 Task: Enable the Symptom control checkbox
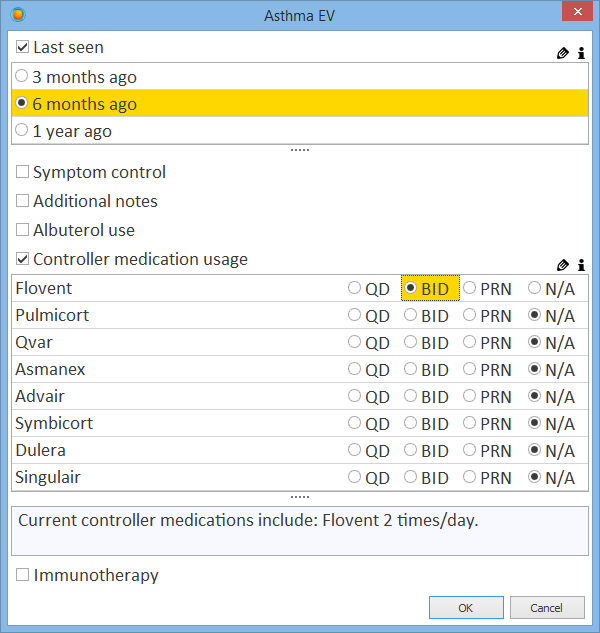pos(22,172)
